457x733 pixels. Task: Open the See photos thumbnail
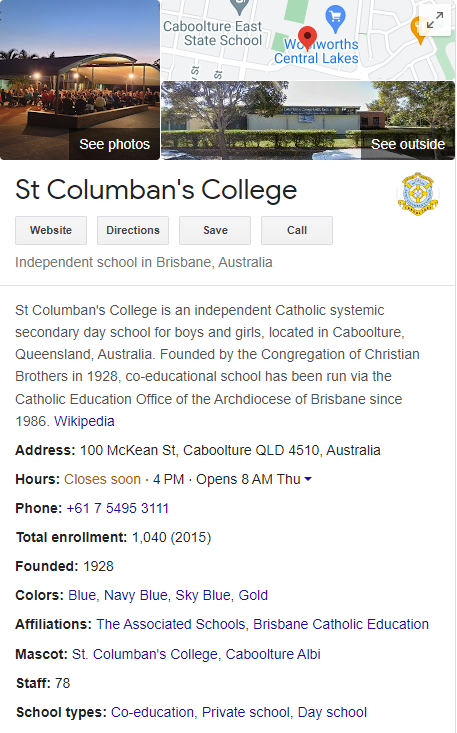(x=80, y=80)
